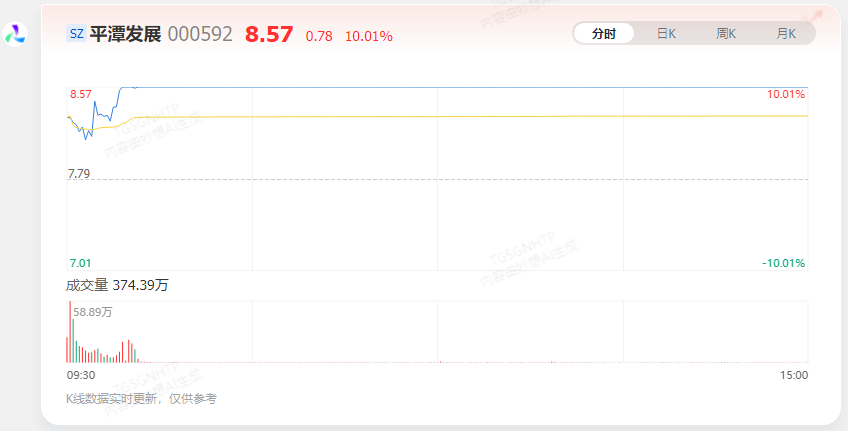Click the colorful assistant logo icon
848x431 pixels.
[x=15, y=34]
